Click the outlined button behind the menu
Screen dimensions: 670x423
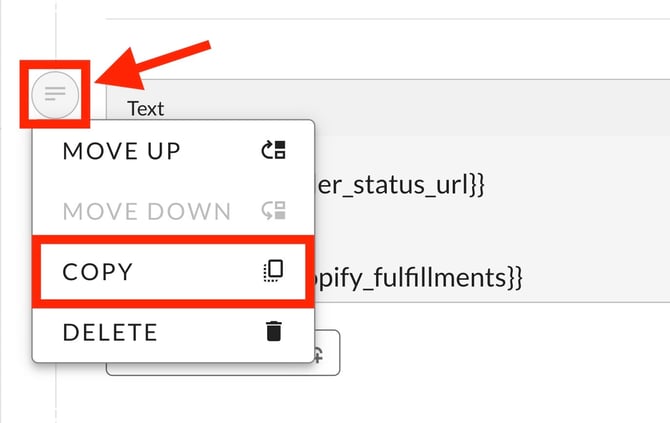(x=223, y=353)
